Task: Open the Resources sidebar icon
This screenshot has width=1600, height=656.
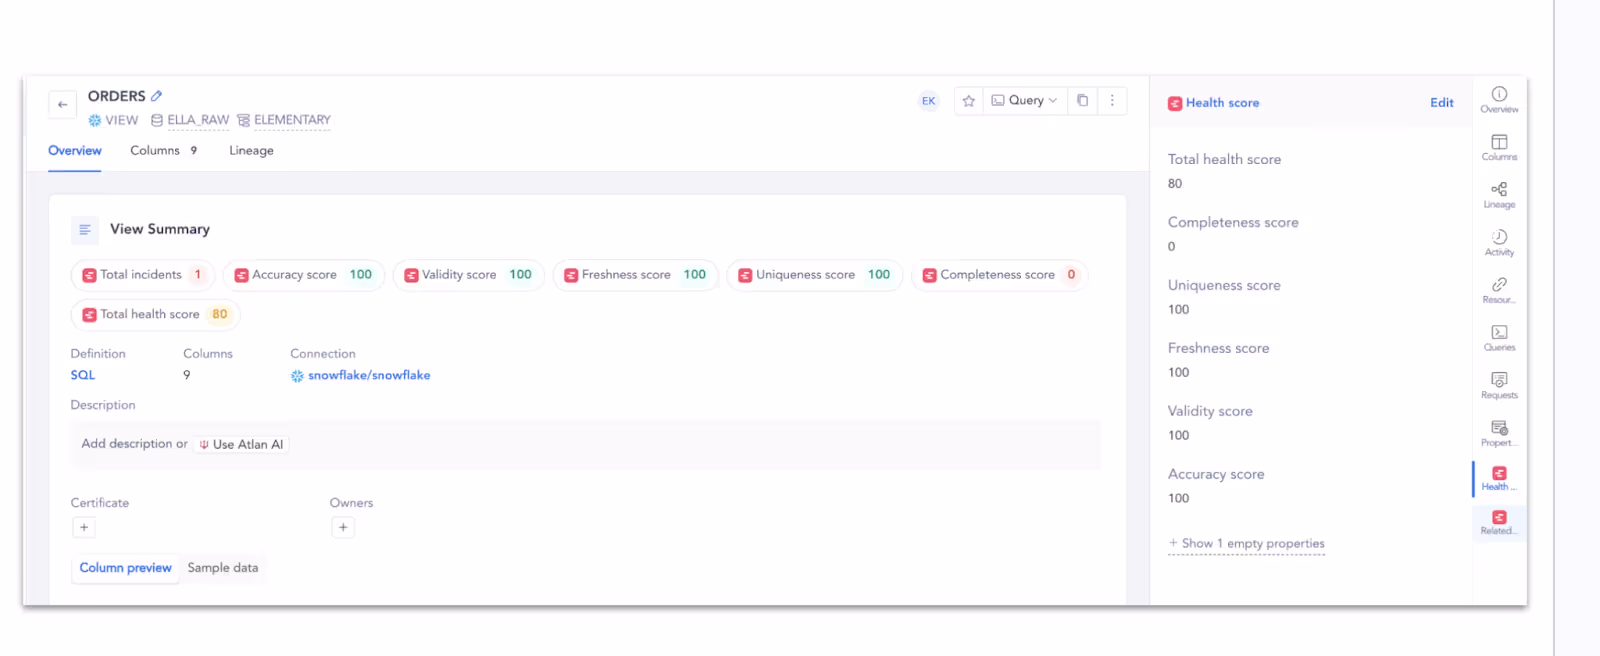Action: 1499,291
